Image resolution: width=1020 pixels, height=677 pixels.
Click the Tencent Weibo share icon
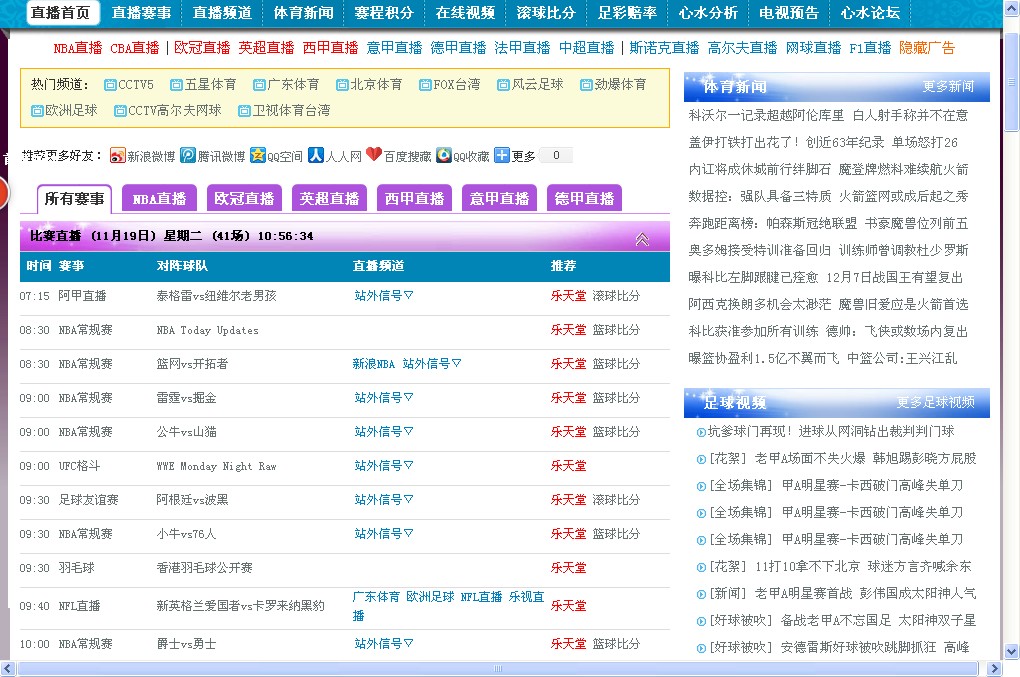(x=188, y=155)
